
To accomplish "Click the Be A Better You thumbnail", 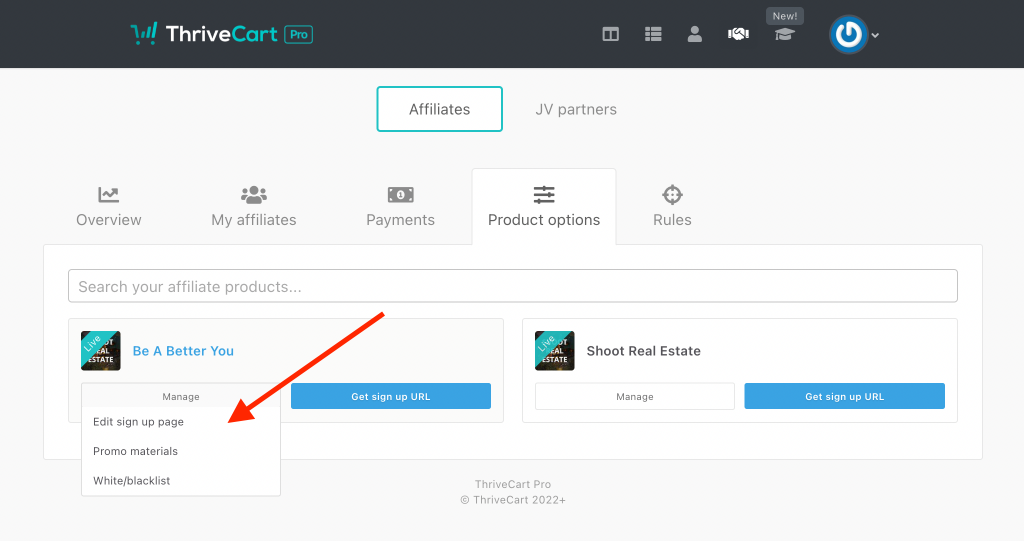I will pos(101,351).
